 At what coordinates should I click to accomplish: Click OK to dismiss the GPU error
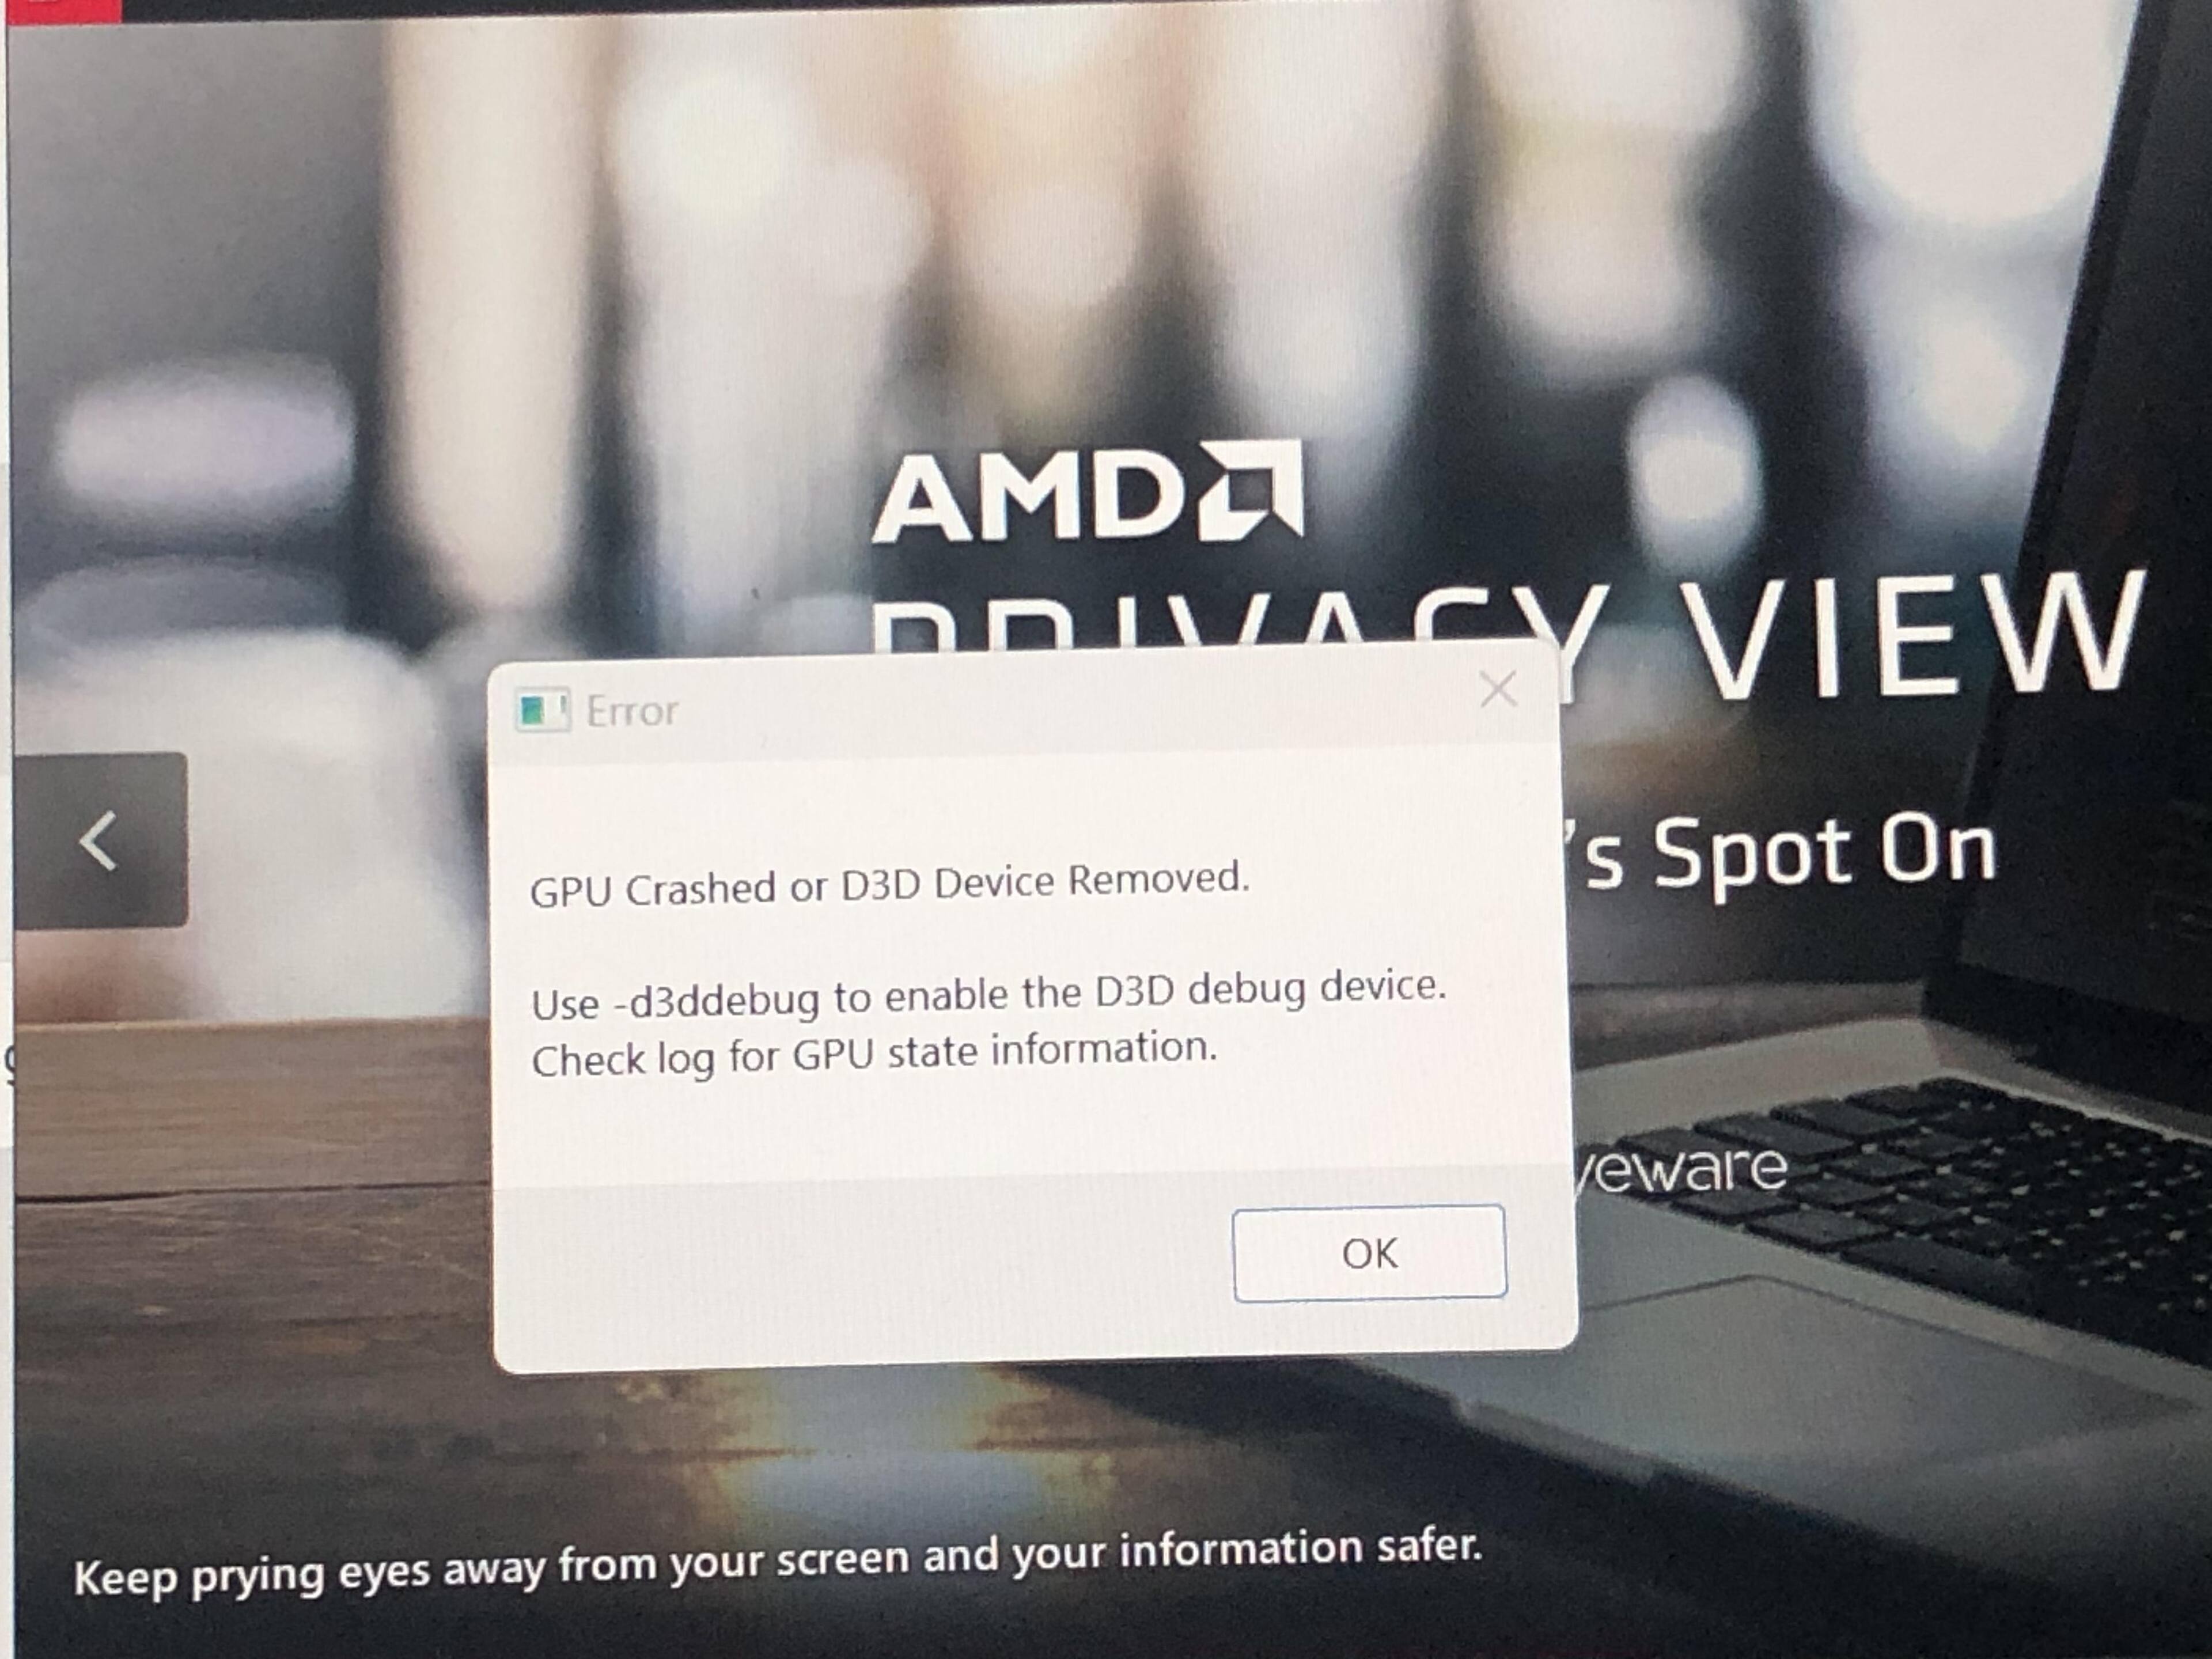(1369, 1253)
